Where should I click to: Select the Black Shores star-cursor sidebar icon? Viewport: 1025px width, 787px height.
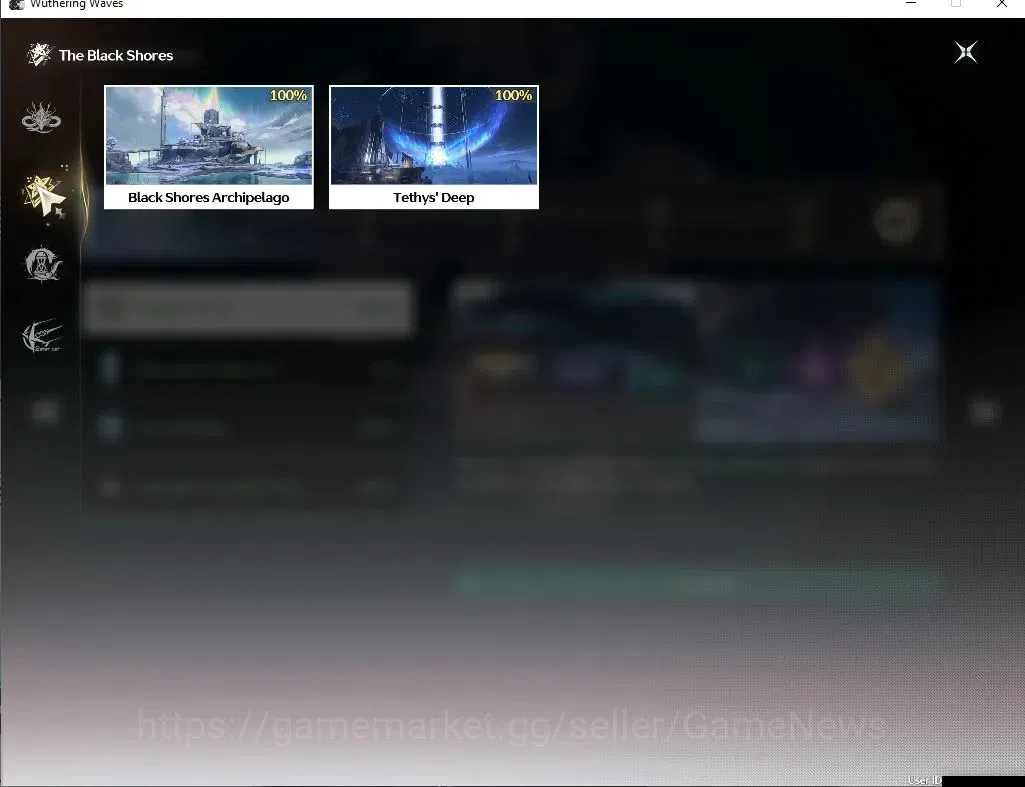point(44,195)
